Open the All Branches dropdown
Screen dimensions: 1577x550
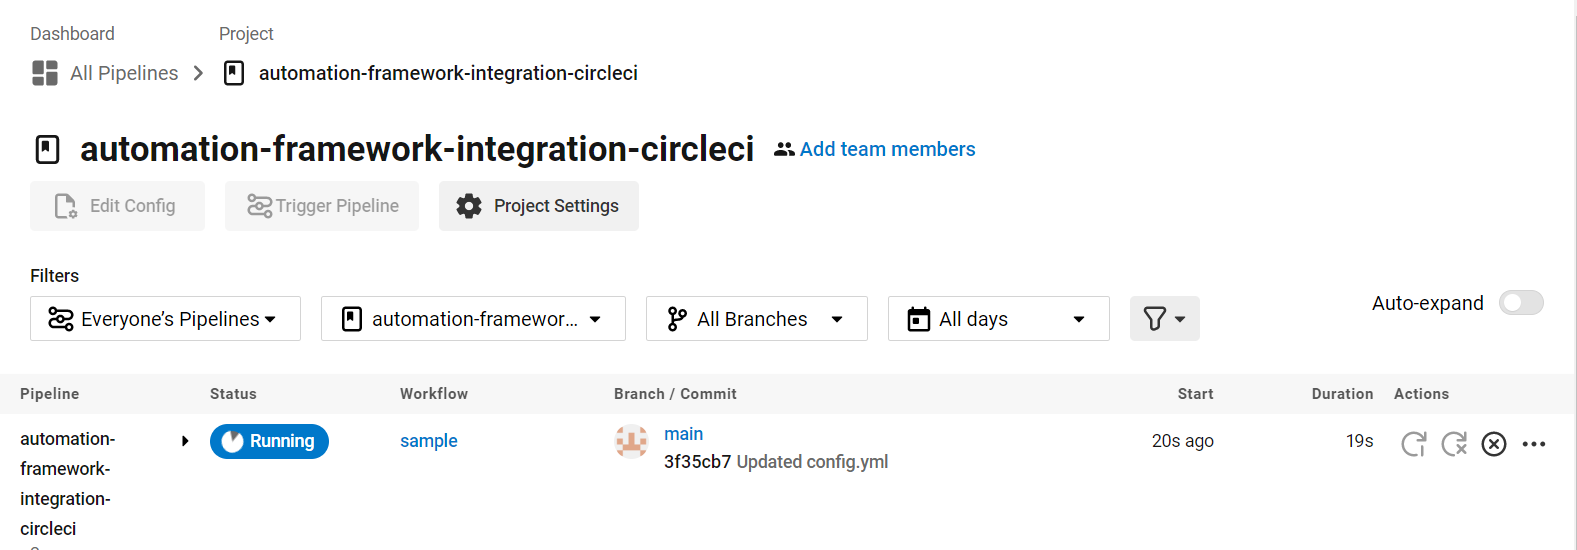pos(756,319)
